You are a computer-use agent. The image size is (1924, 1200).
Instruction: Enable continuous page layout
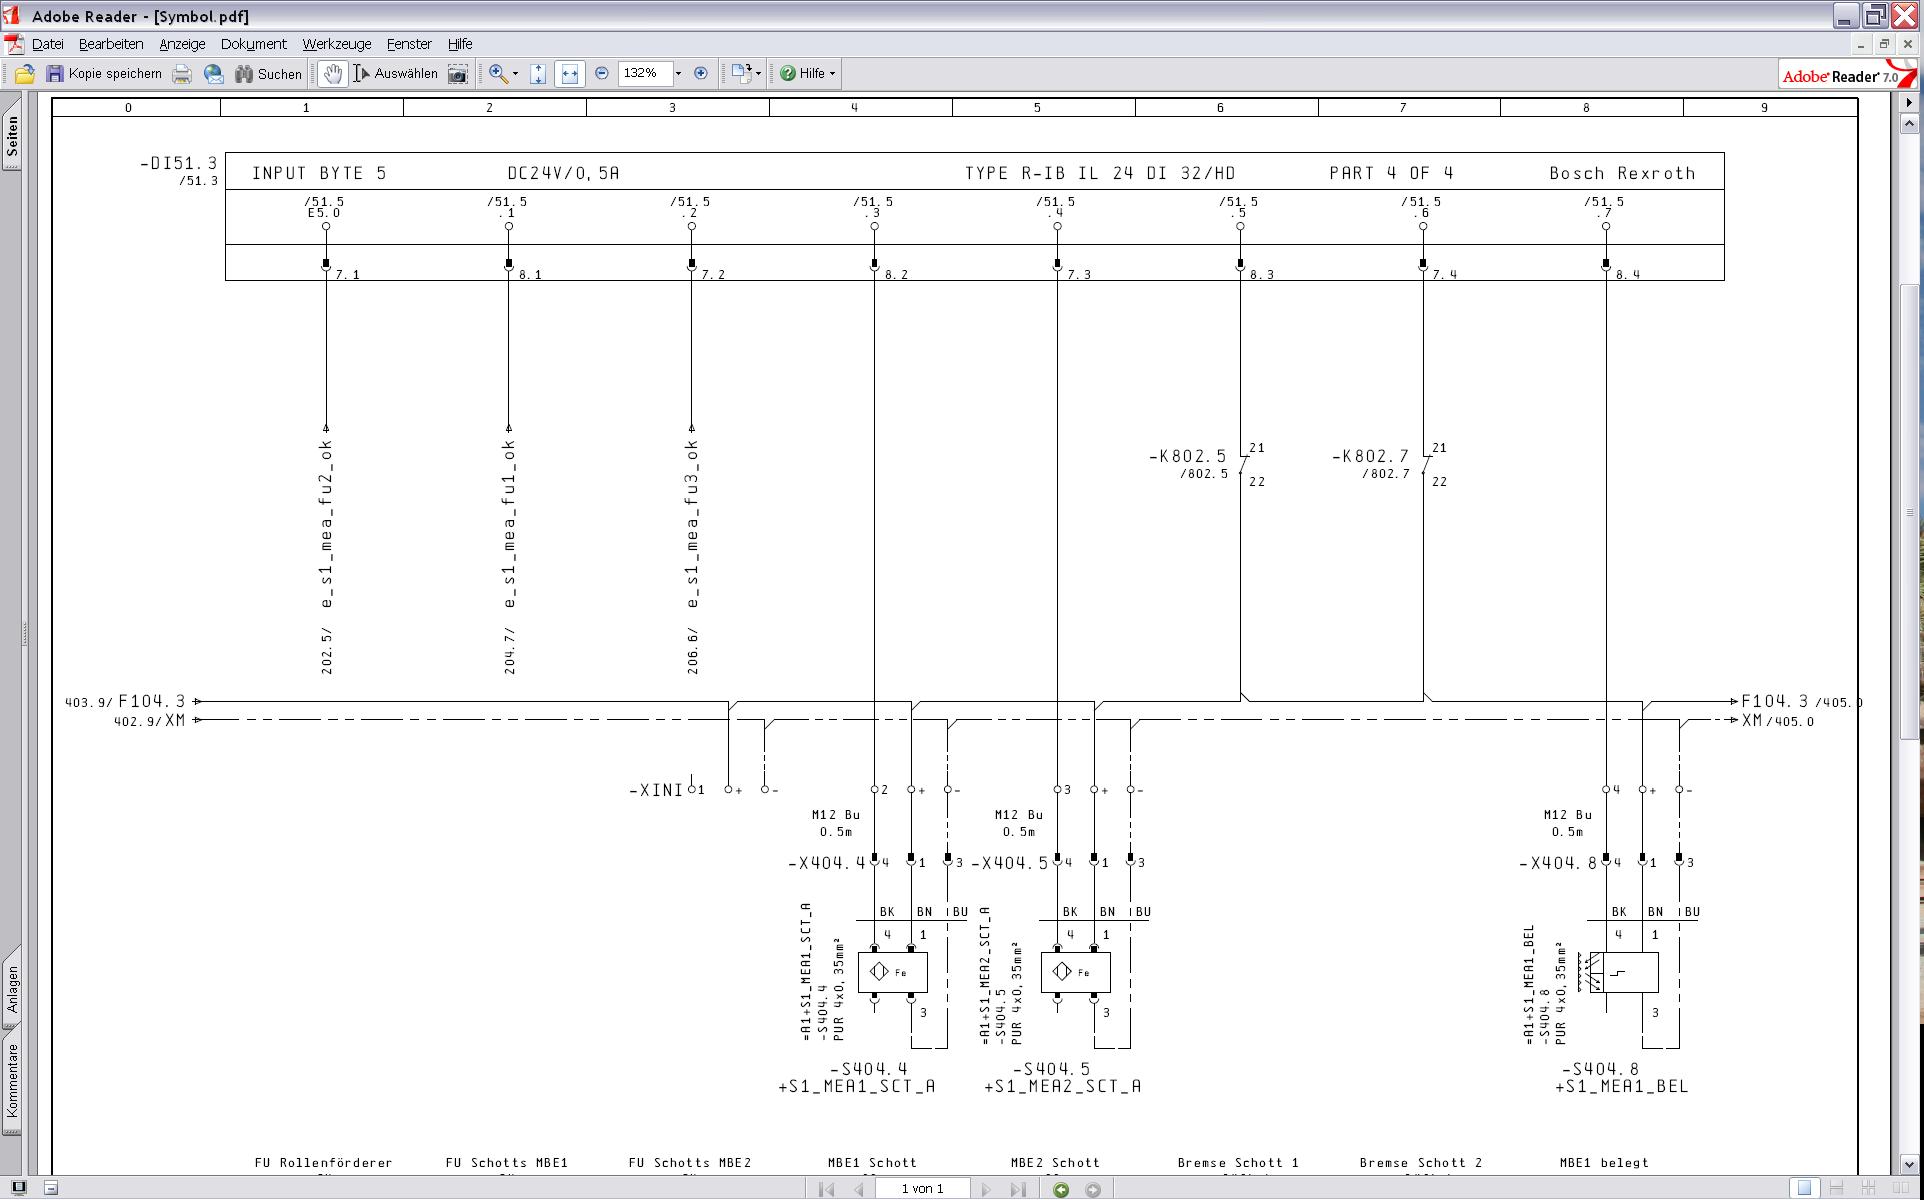coord(1836,1188)
